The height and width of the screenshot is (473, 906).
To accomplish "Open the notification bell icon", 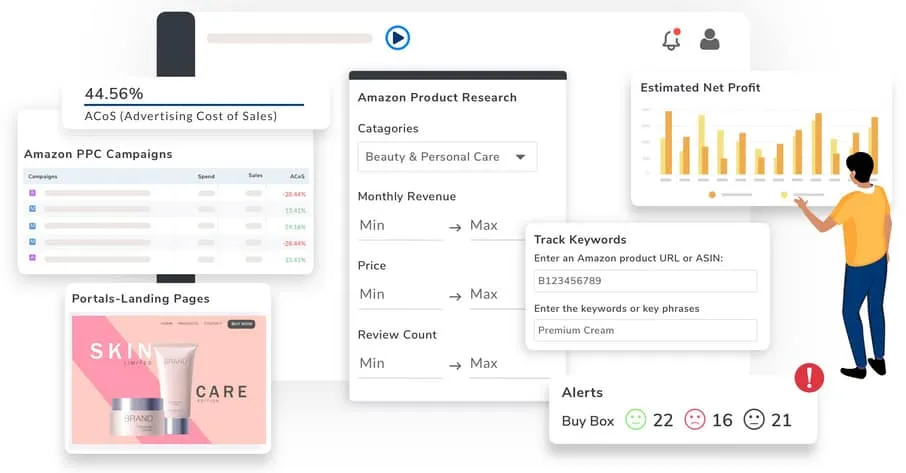I will point(671,40).
